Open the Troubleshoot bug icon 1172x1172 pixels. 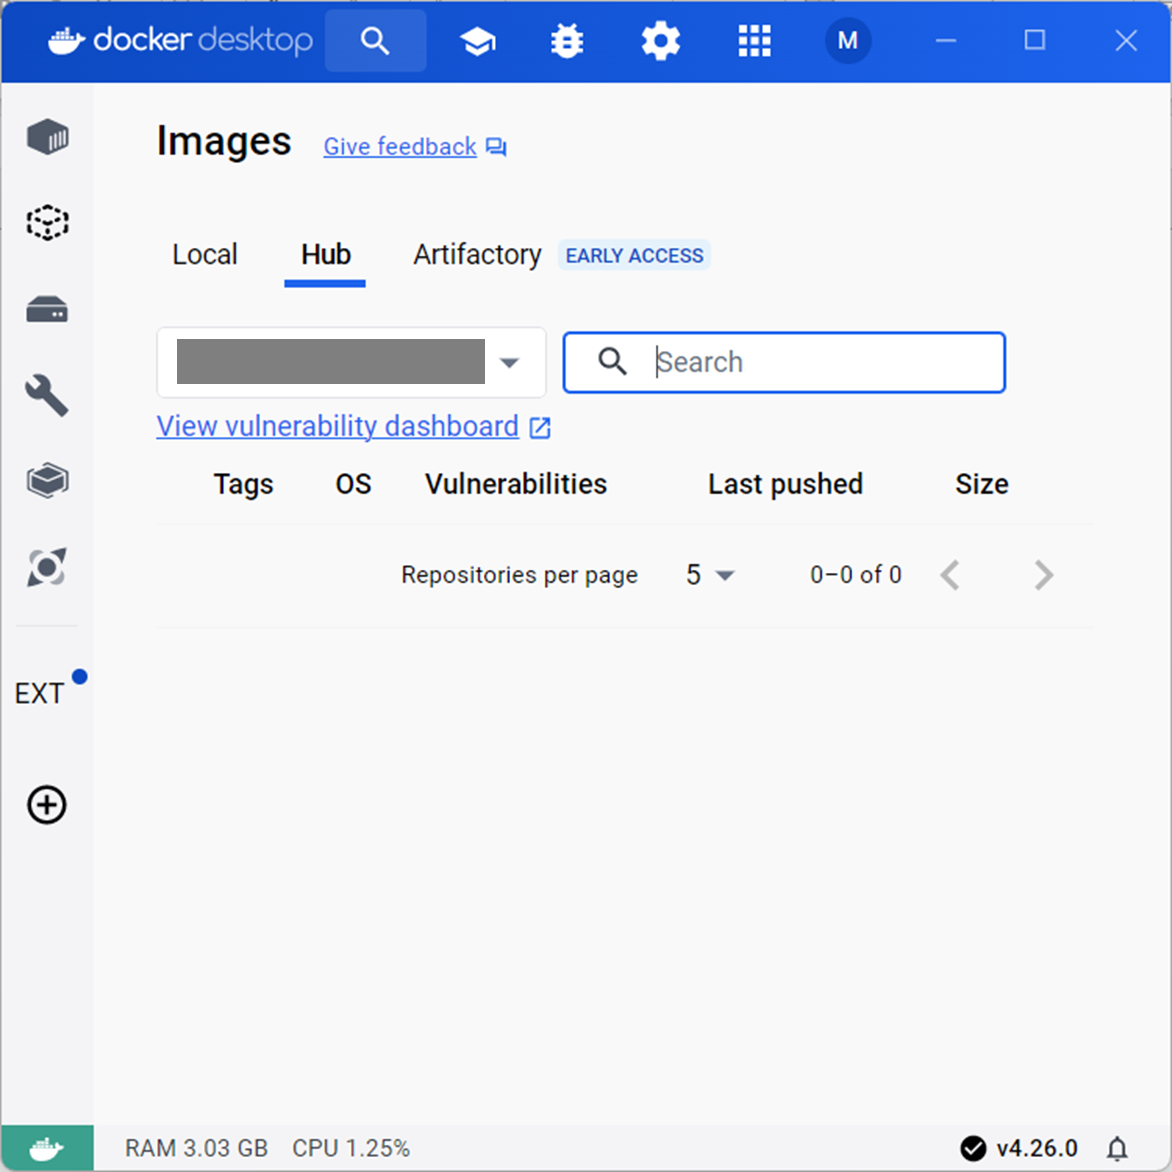click(x=567, y=41)
